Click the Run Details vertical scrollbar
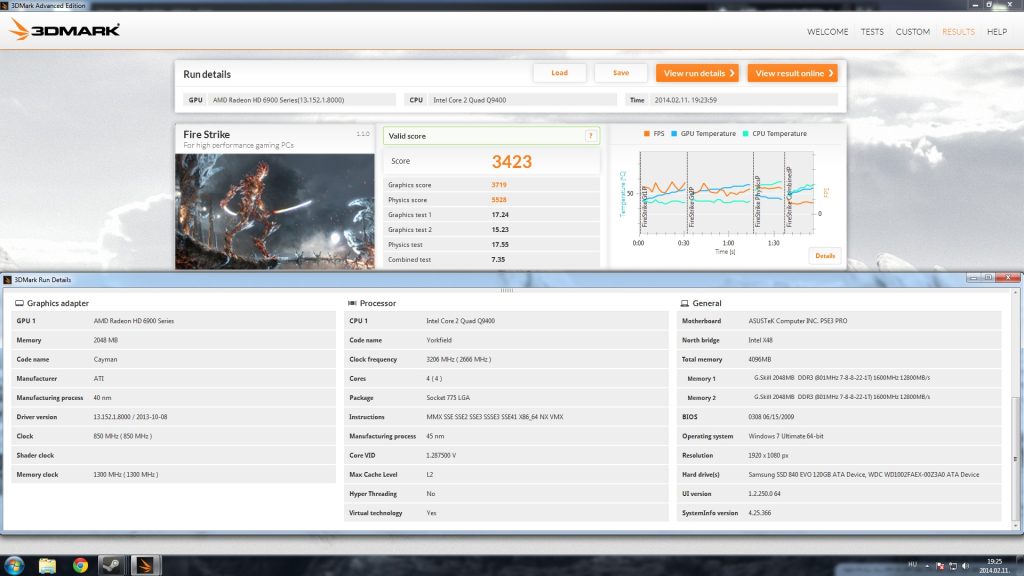Viewport: 1024px width, 576px height. coord(1016,458)
